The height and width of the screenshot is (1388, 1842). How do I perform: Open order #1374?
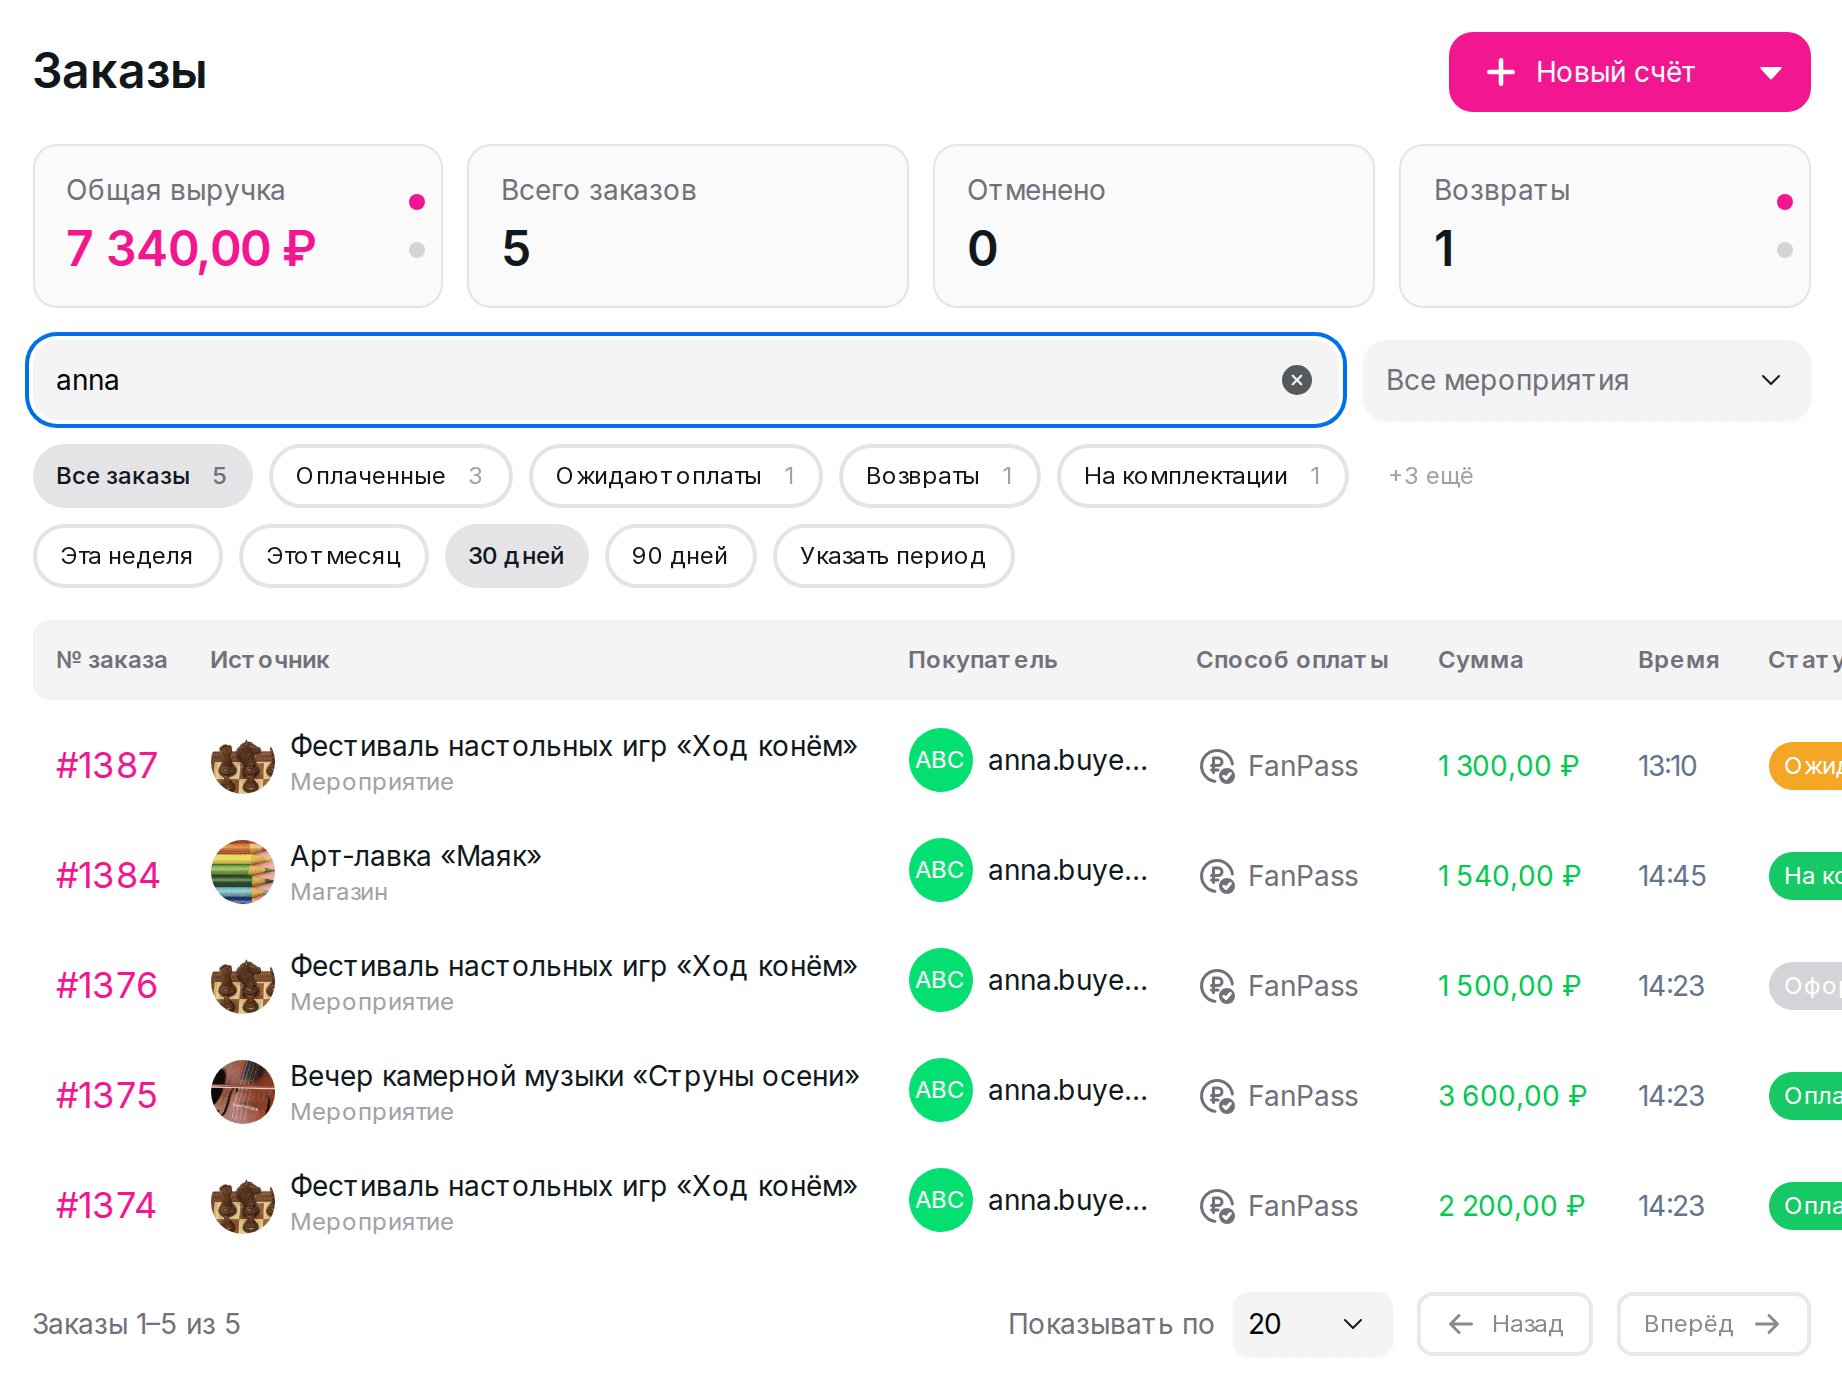(x=106, y=1206)
